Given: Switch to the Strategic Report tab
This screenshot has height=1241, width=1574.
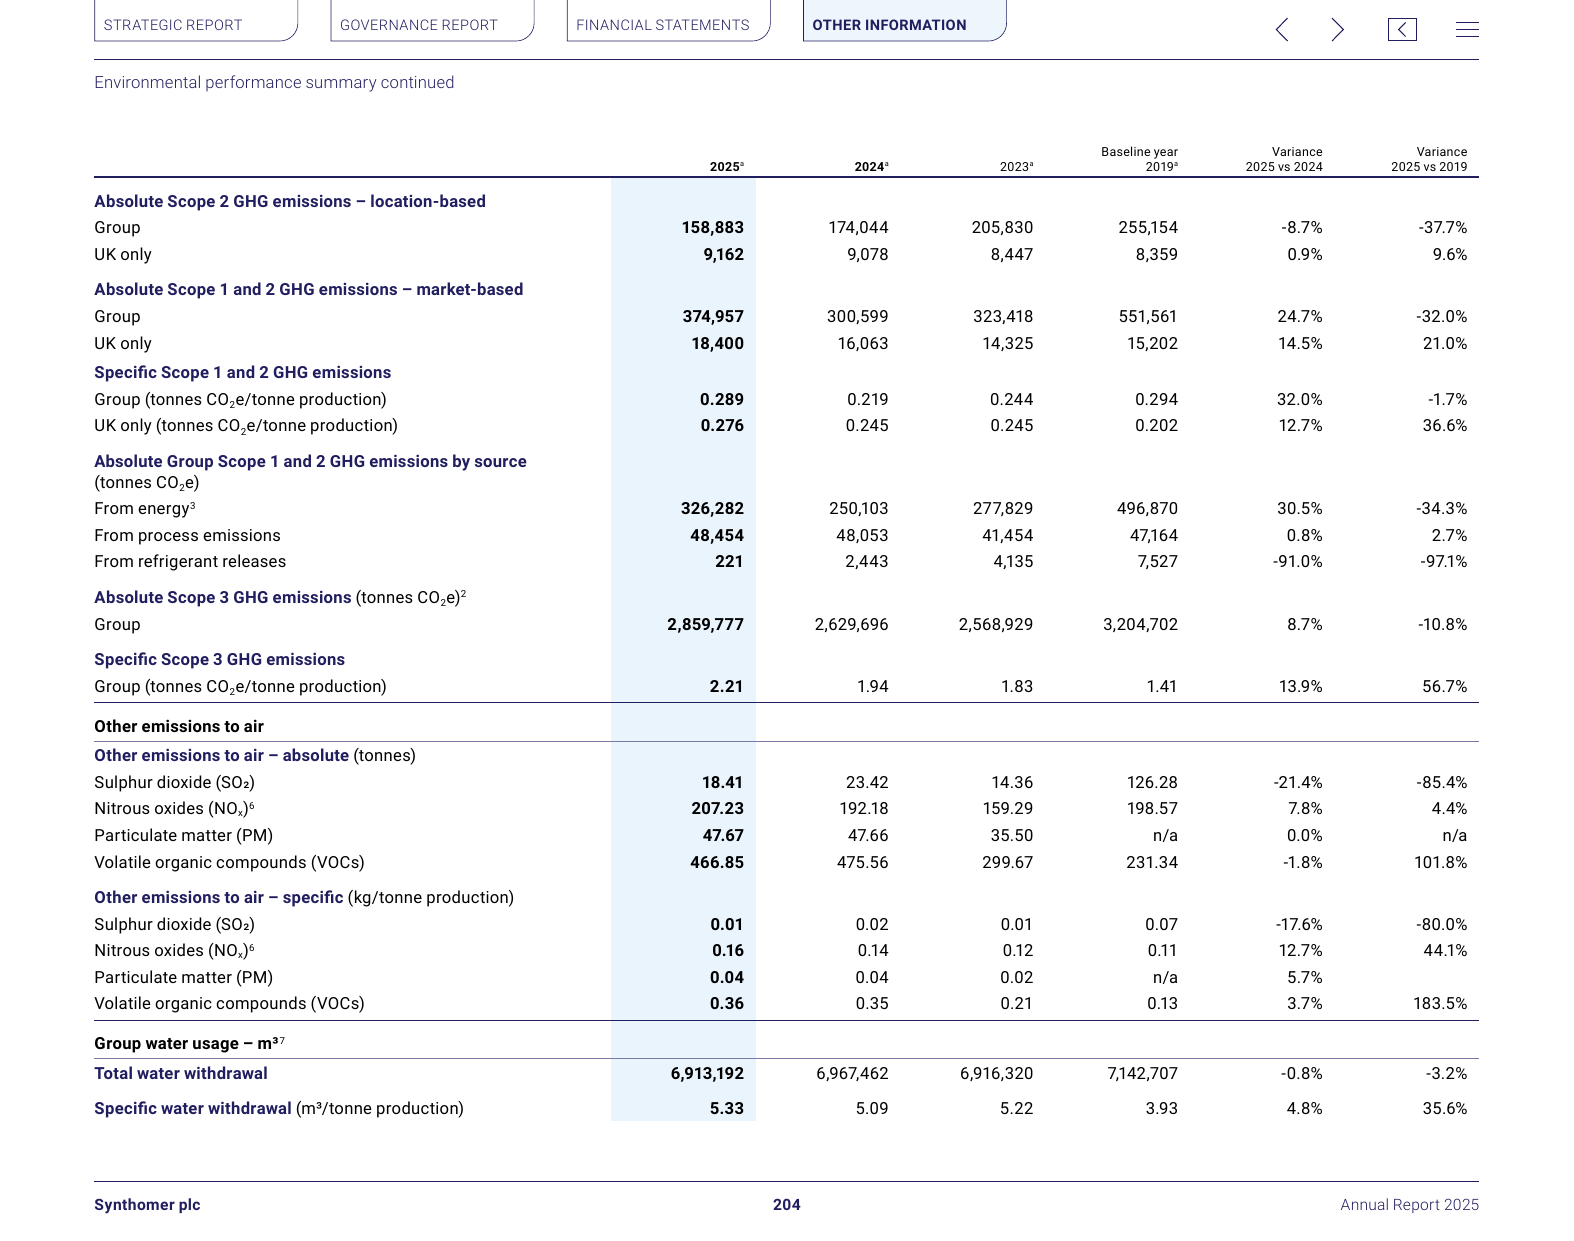Looking at the screenshot, I should click(x=196, y=21).
